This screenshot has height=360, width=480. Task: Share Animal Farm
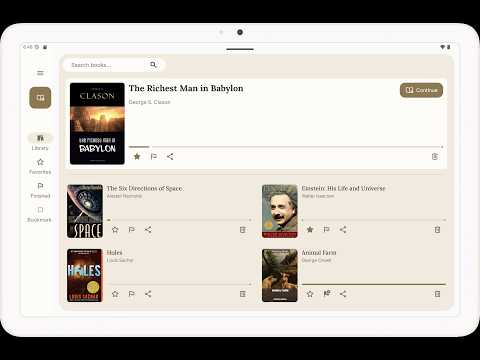pos(343,294)
